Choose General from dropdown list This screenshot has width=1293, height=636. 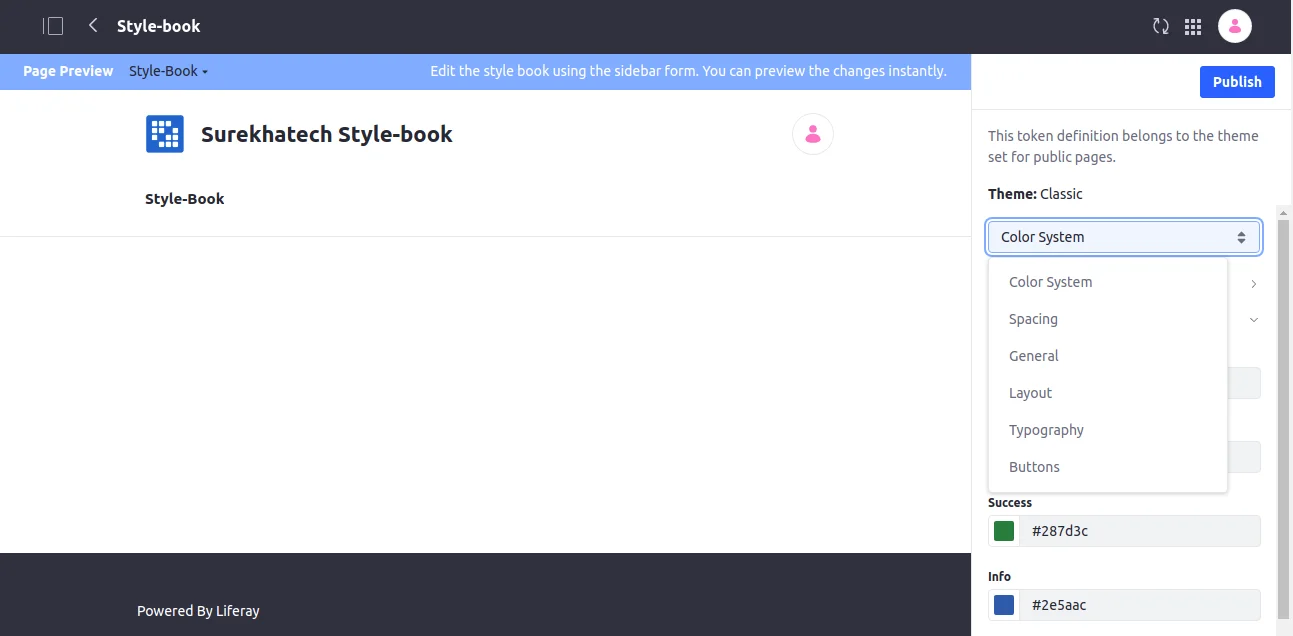[1107, 356]
